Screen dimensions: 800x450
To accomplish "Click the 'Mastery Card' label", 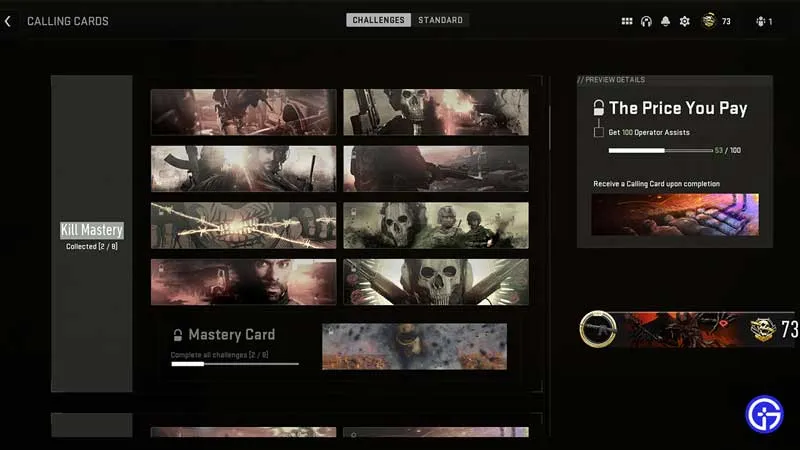I will (x=232, y=335).
